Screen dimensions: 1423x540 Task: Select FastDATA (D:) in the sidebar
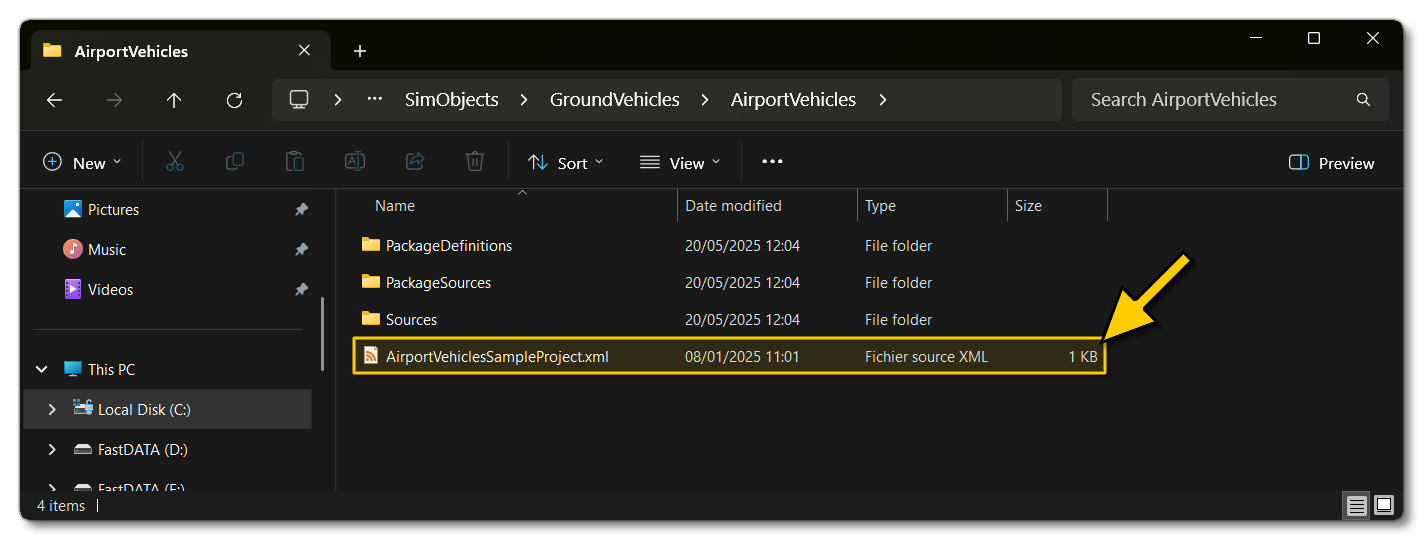tap(143, 450)
